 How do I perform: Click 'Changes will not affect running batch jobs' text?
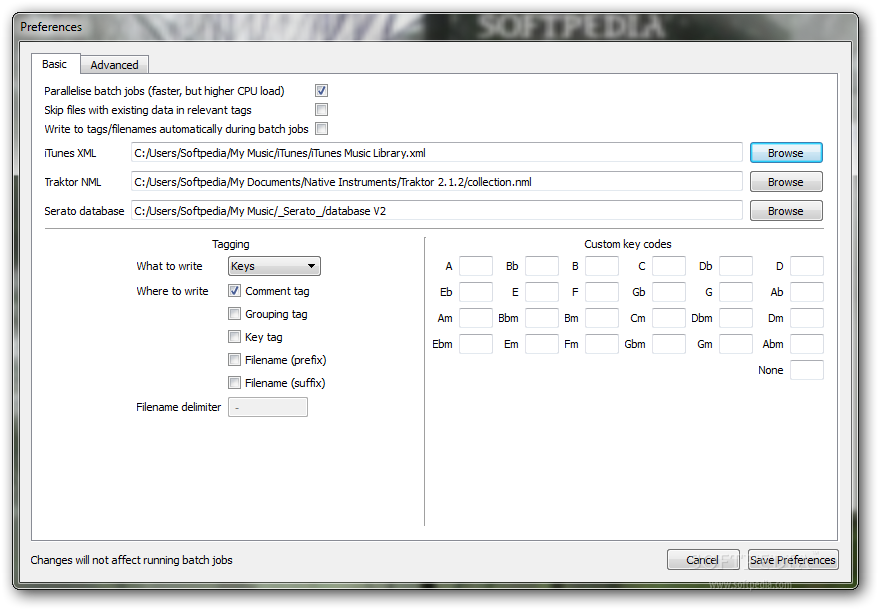tap(131, 560)
